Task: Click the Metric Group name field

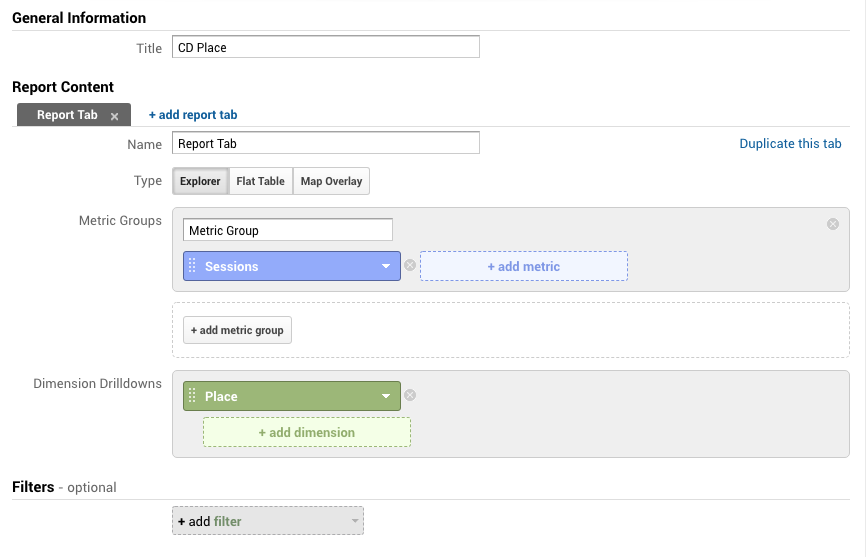Action: [x=288, y=230]
